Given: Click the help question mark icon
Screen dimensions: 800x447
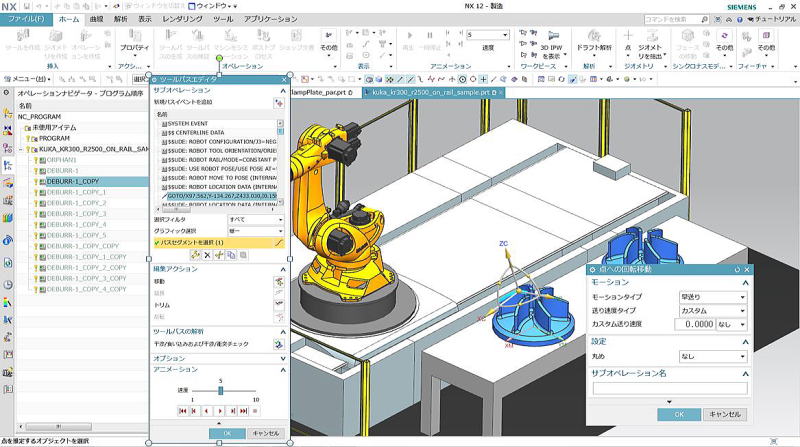Looking at the screenshot, I should pyautogui.click(x=740, y=19).
